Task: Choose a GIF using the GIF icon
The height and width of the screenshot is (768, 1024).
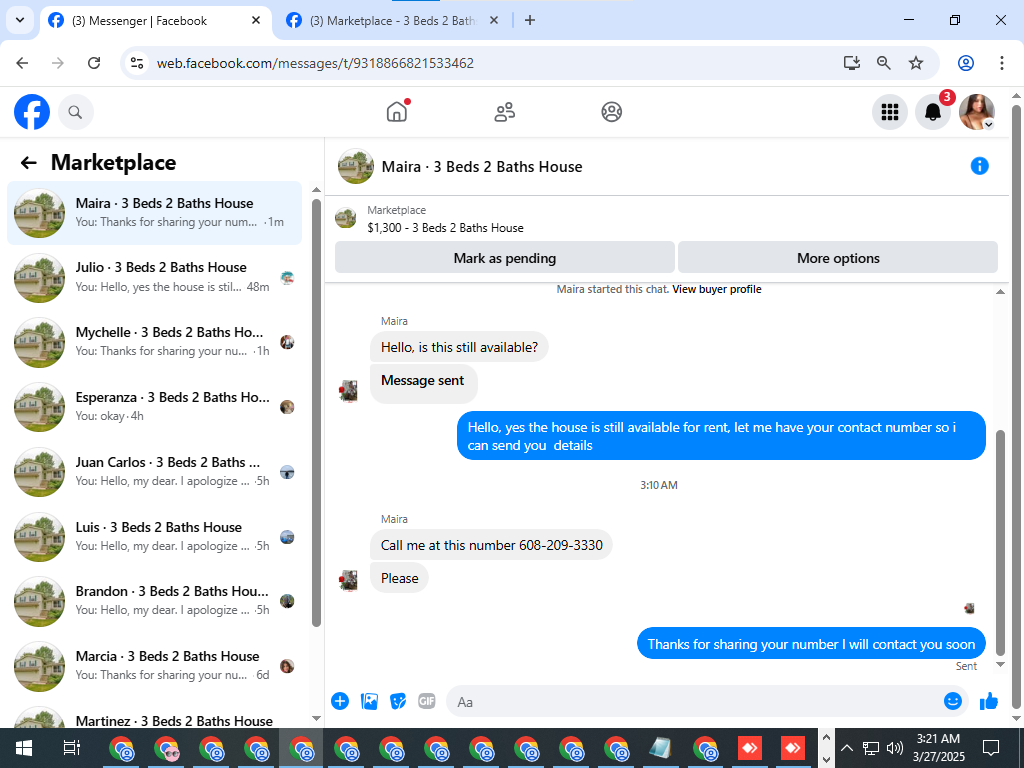Action: point(426,701)
